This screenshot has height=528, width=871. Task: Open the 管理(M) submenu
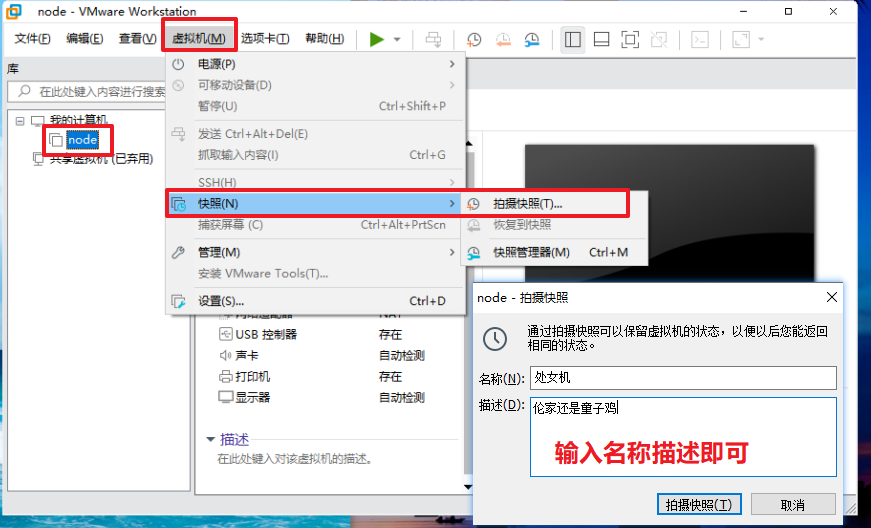click(315, 253)
